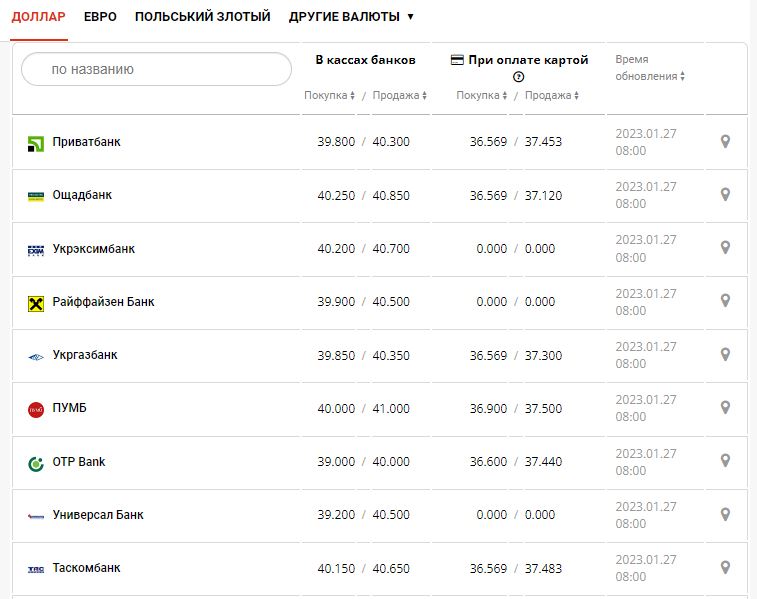Open the Укрэксимбанк bank link
The height and width of the screenshot is (599, 757).
(93, 249)
